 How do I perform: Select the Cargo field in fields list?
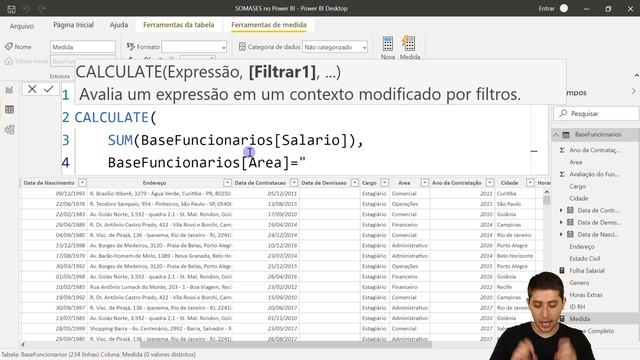coord(578,187)
